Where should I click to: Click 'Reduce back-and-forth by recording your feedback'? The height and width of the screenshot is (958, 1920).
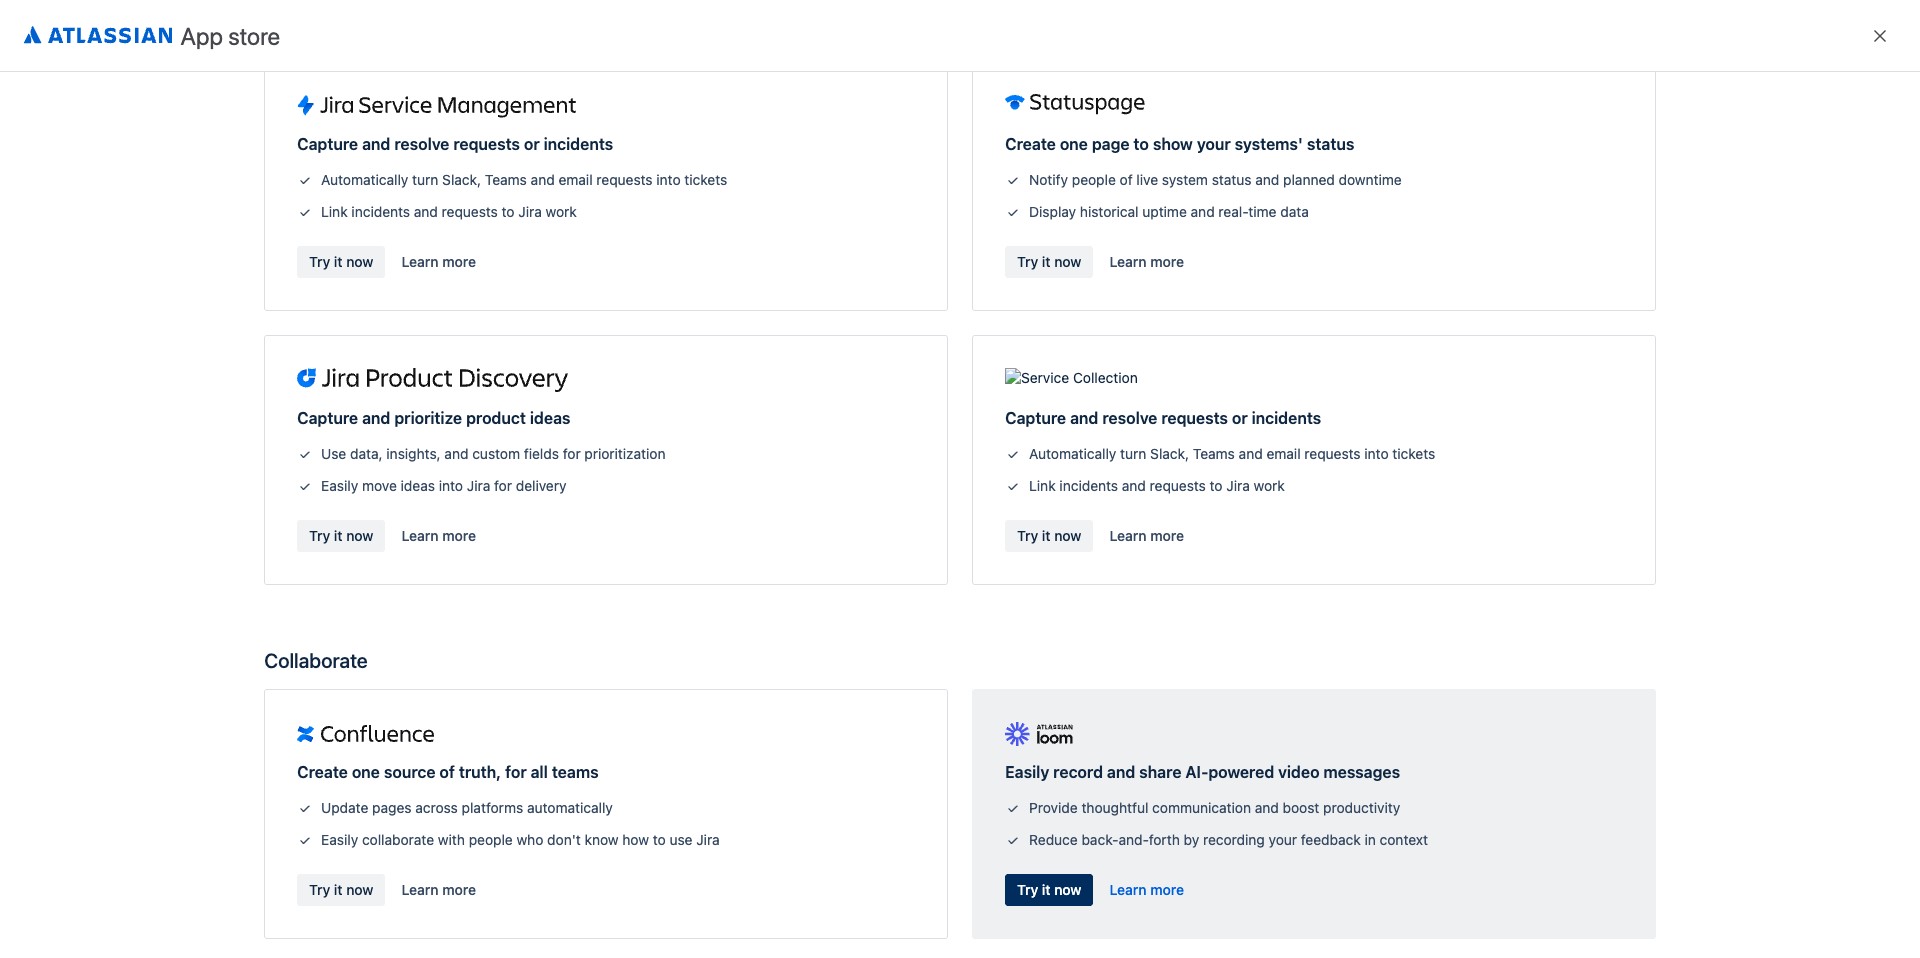click(x=1229, y=840)
